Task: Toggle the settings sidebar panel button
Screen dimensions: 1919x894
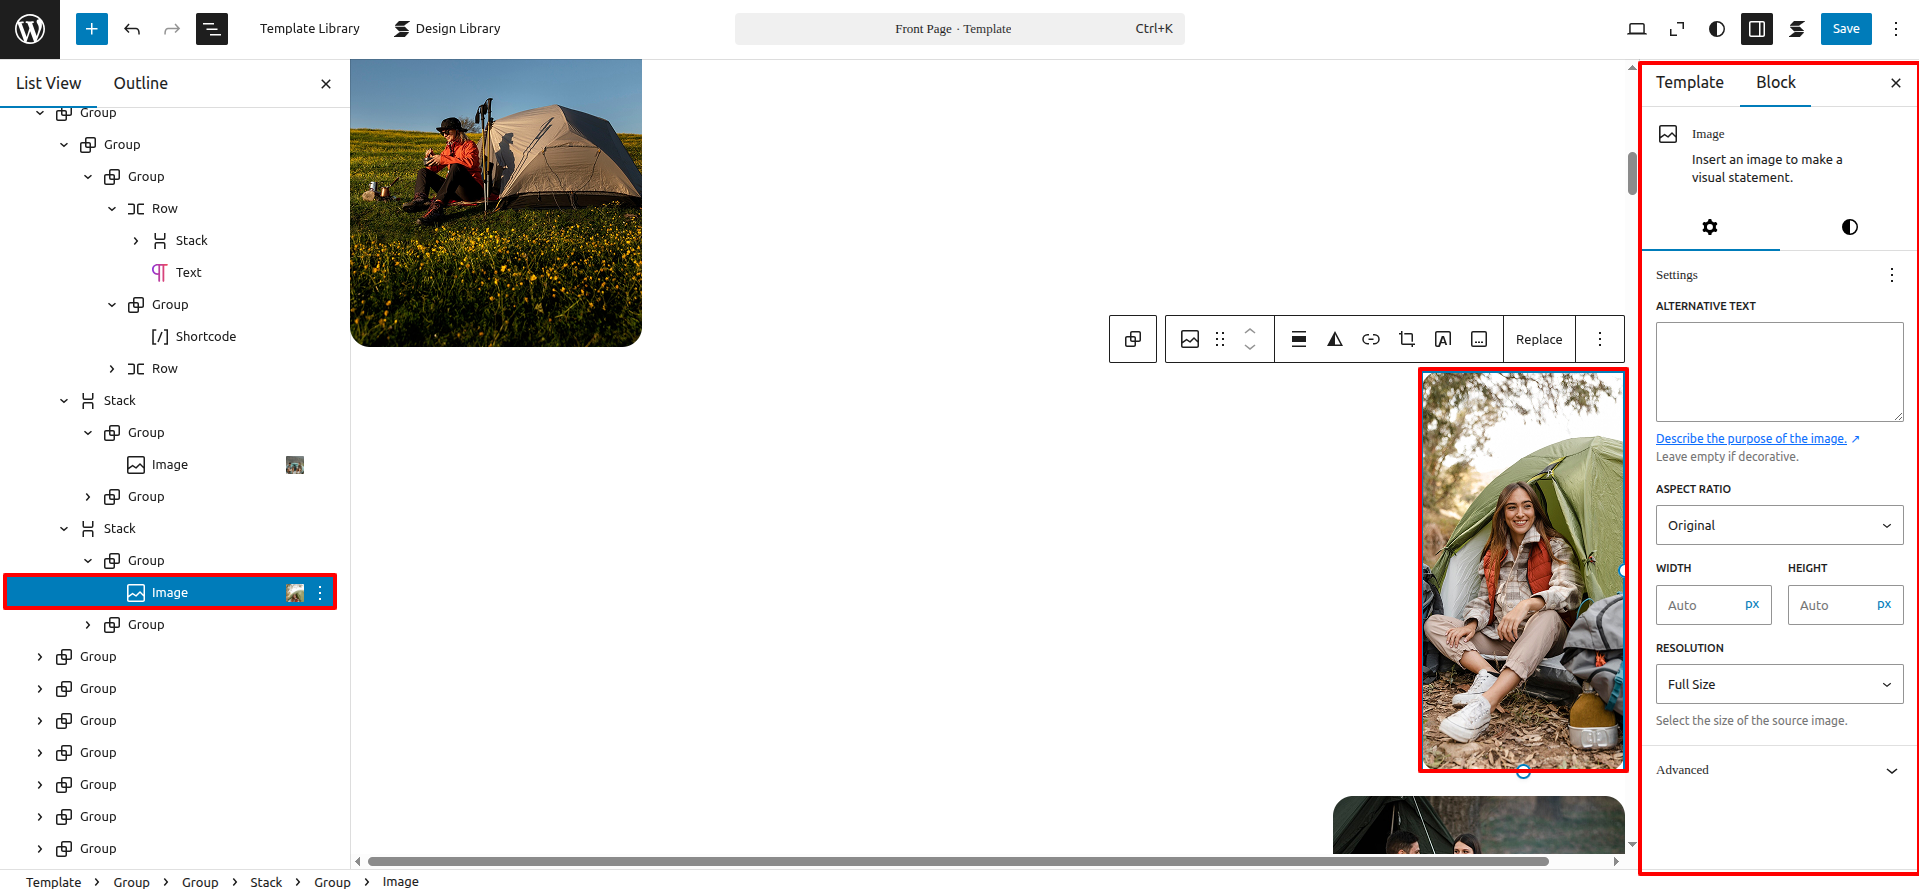Action: click(1756, 29)
